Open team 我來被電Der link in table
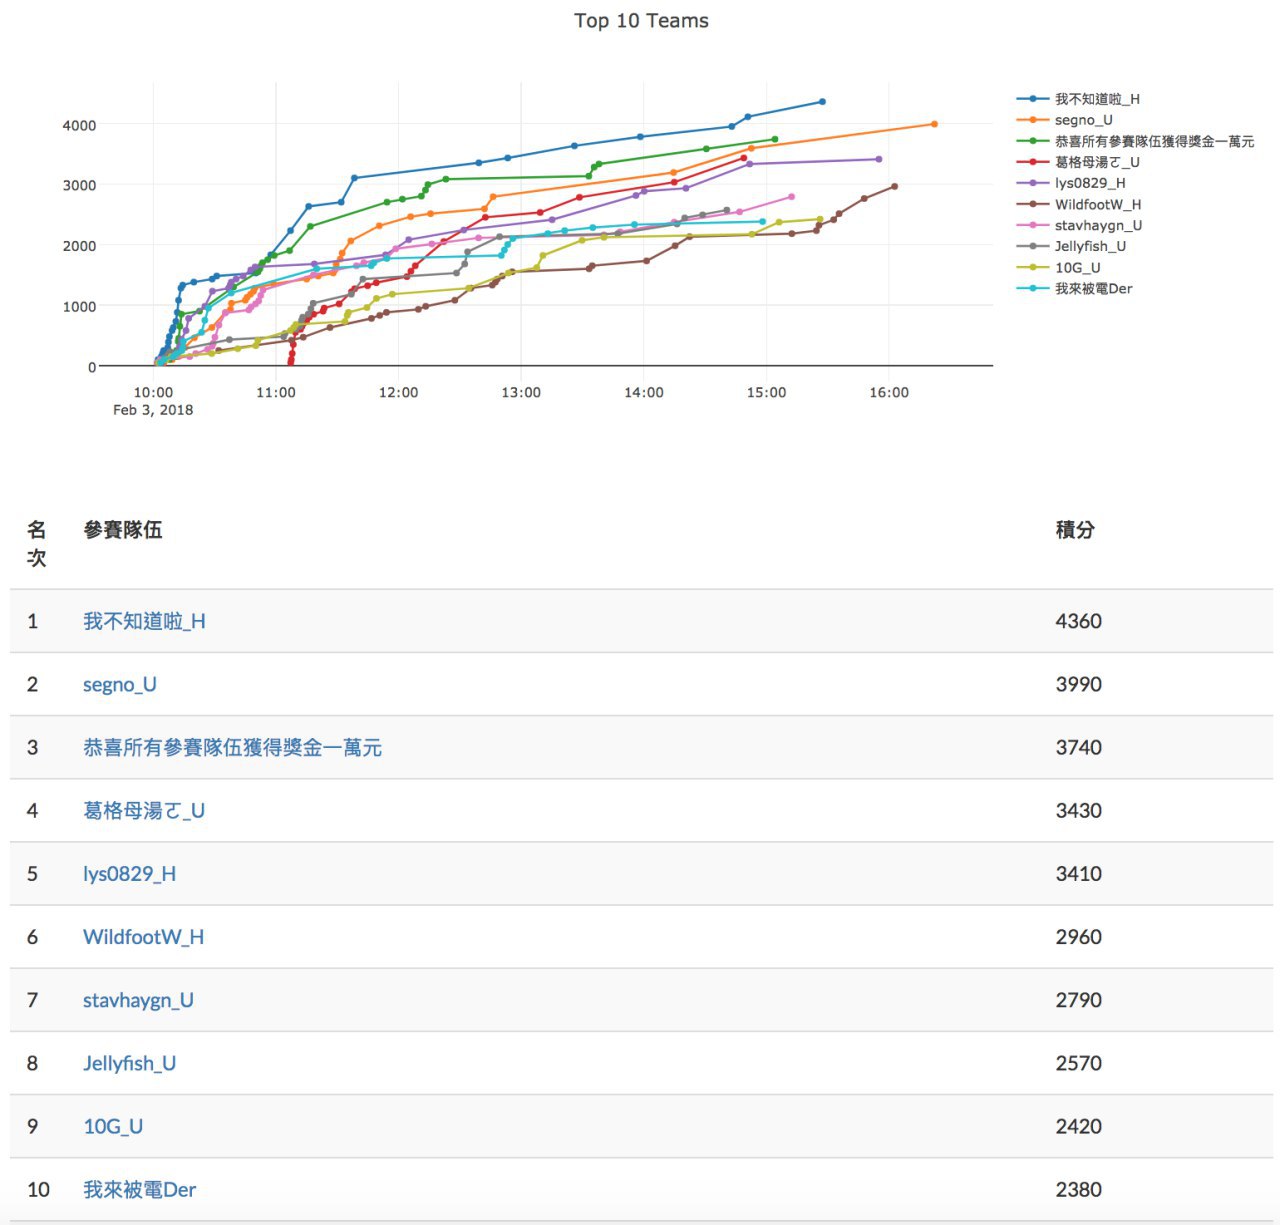1280x1225 pixels. pyautogui.click(x=139, y=1189)
